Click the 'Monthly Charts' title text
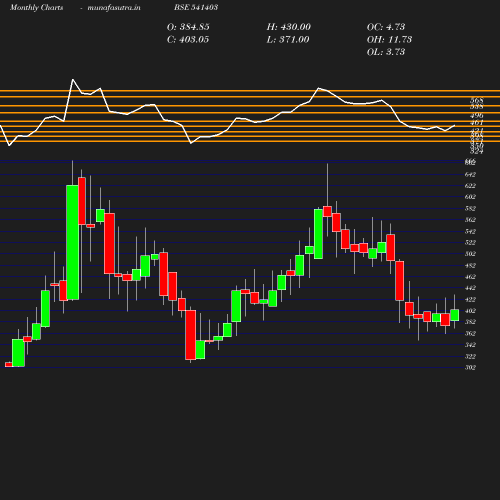The width and height of the screenshot is (500, 500). click(x=36, y=7)
